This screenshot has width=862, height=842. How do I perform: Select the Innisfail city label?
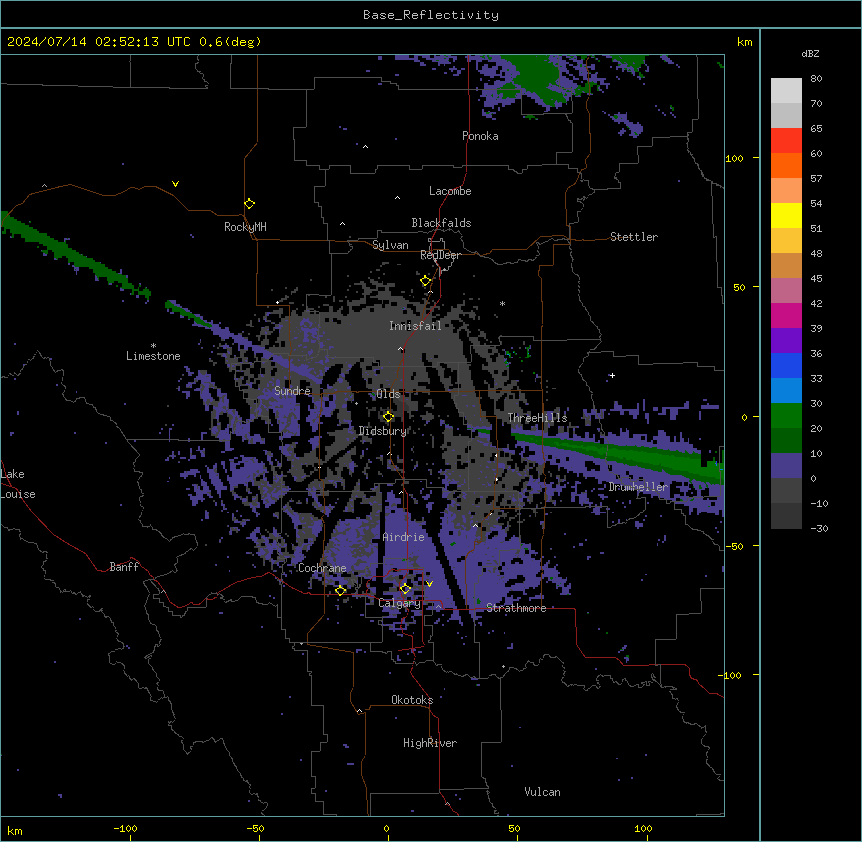415,326
